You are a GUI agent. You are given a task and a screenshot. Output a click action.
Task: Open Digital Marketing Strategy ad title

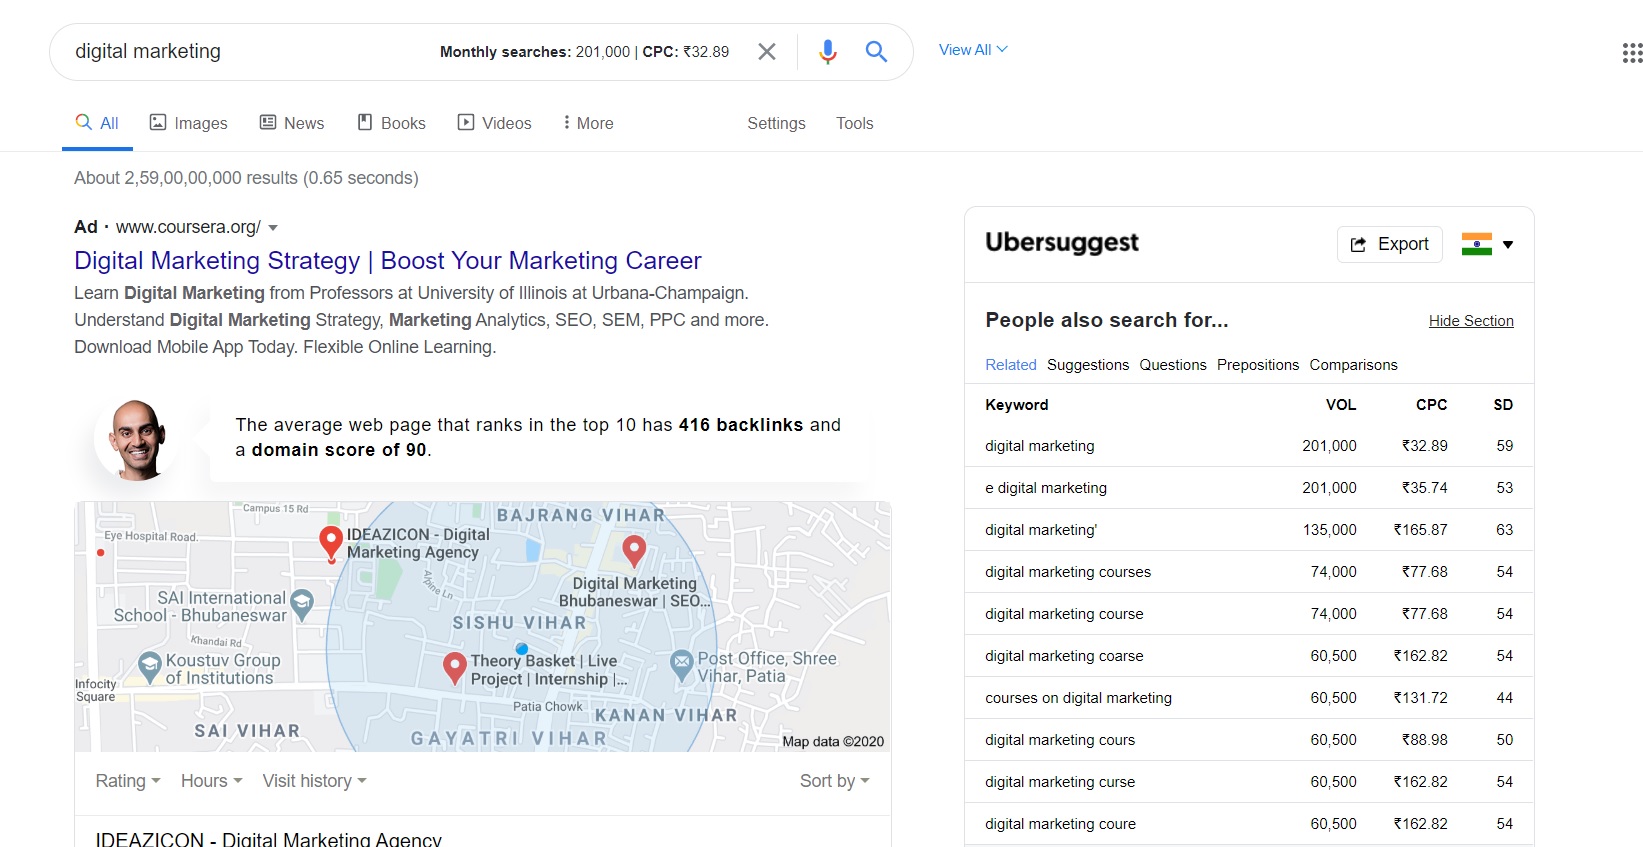388,261
